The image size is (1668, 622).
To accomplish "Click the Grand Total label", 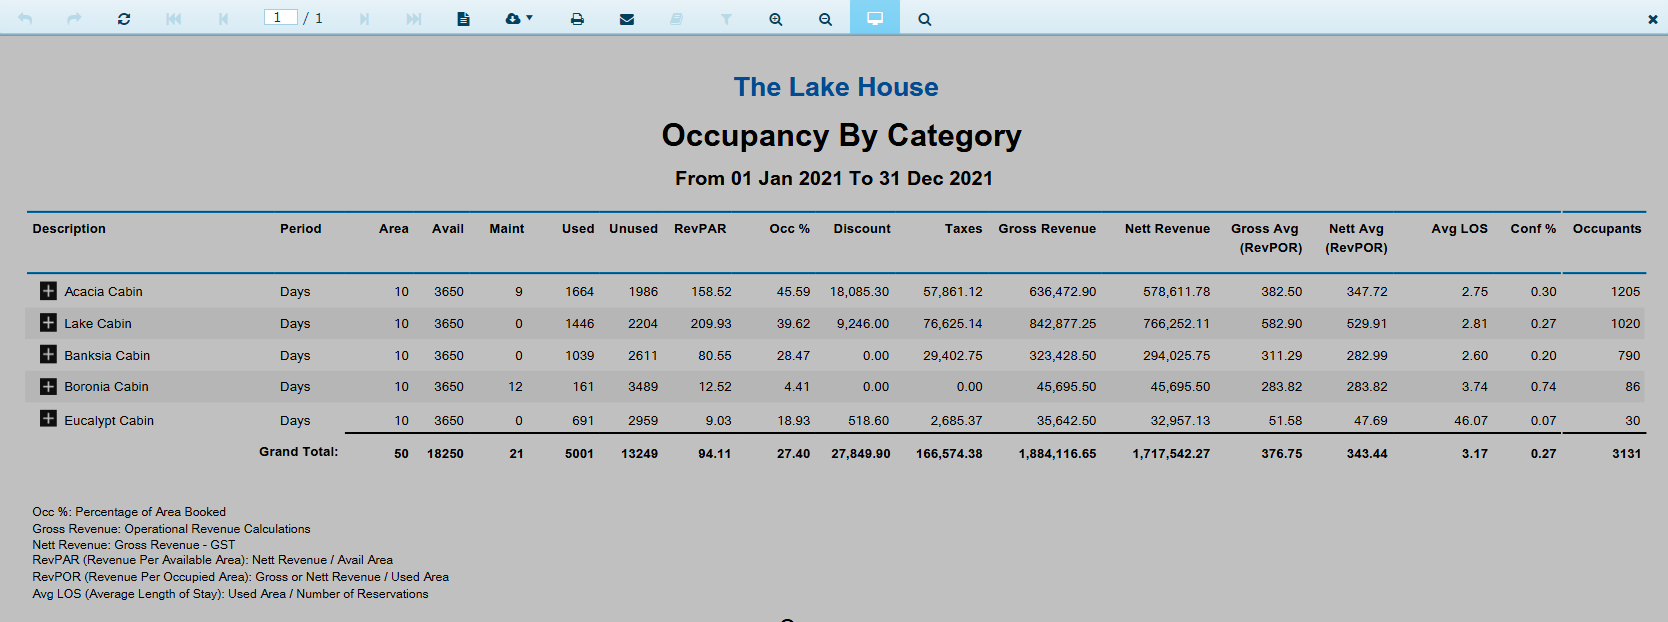I will (299, 452).
